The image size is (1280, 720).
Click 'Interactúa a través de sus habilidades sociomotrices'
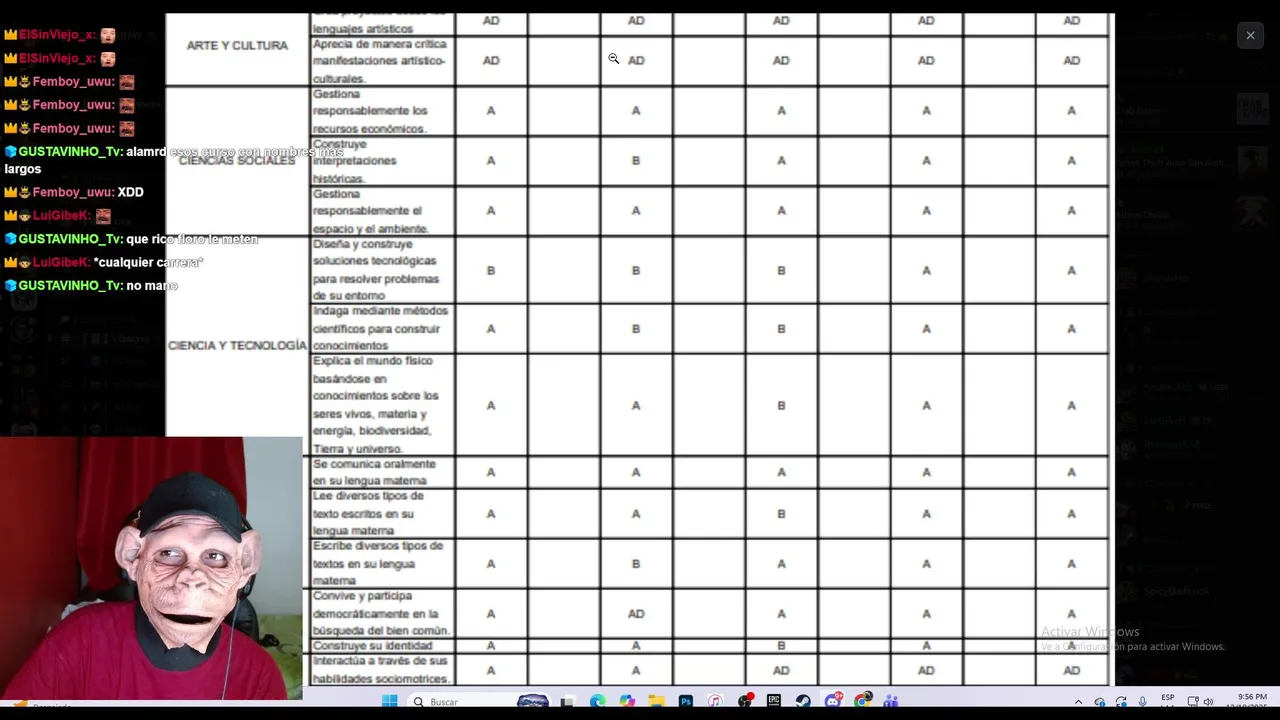pos(380,670)
